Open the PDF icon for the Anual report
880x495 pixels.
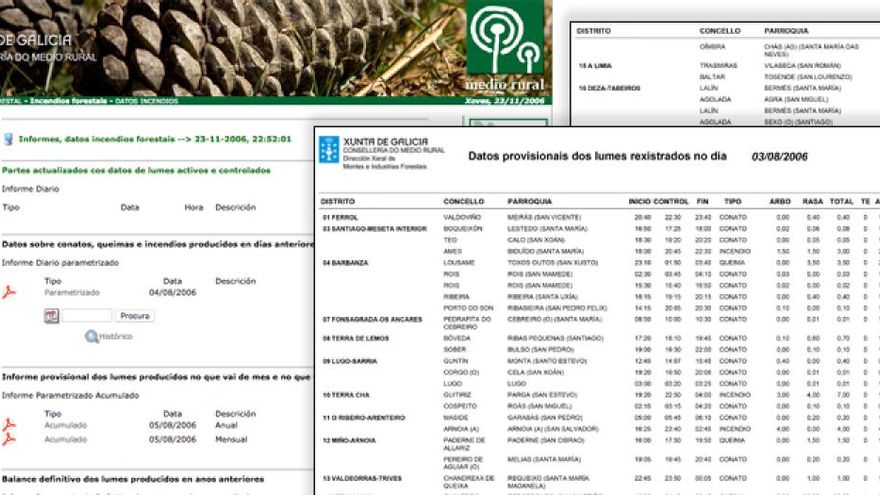(10, 424)
